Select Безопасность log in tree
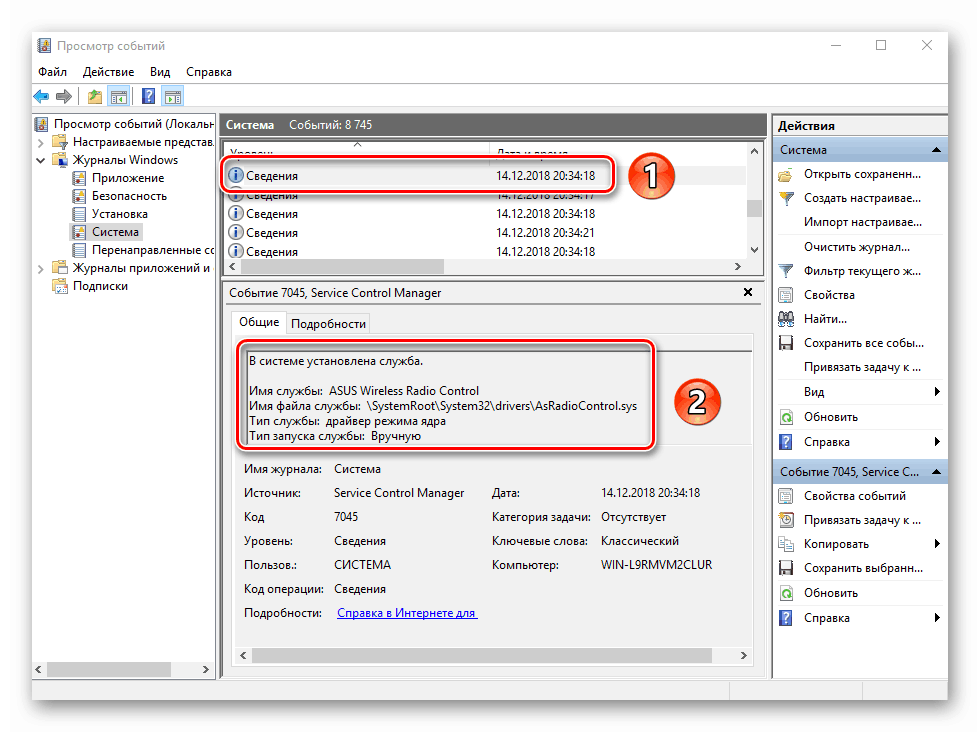Viewport: 980px width, 732px height. [x=129, y=196]
